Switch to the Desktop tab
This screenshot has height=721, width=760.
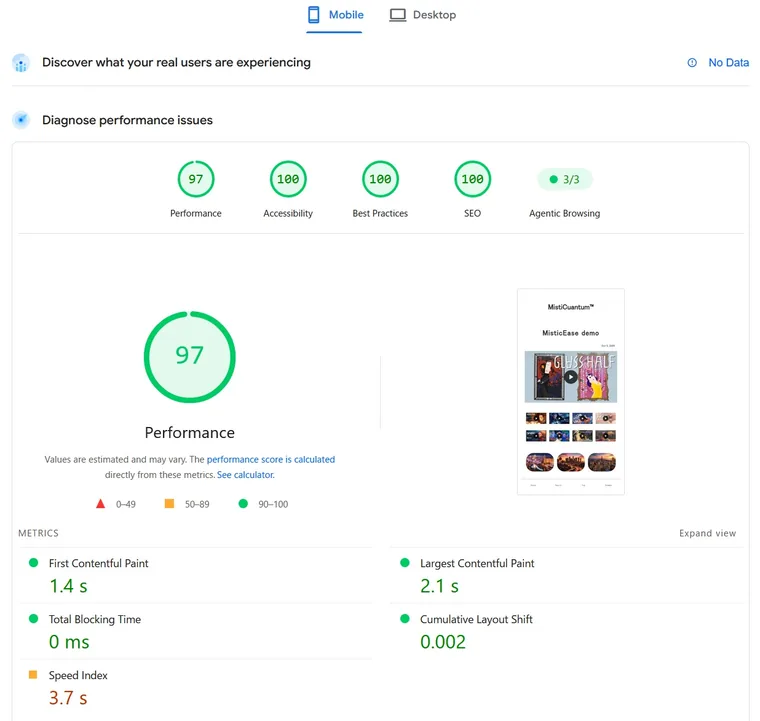tap(423, 16)
